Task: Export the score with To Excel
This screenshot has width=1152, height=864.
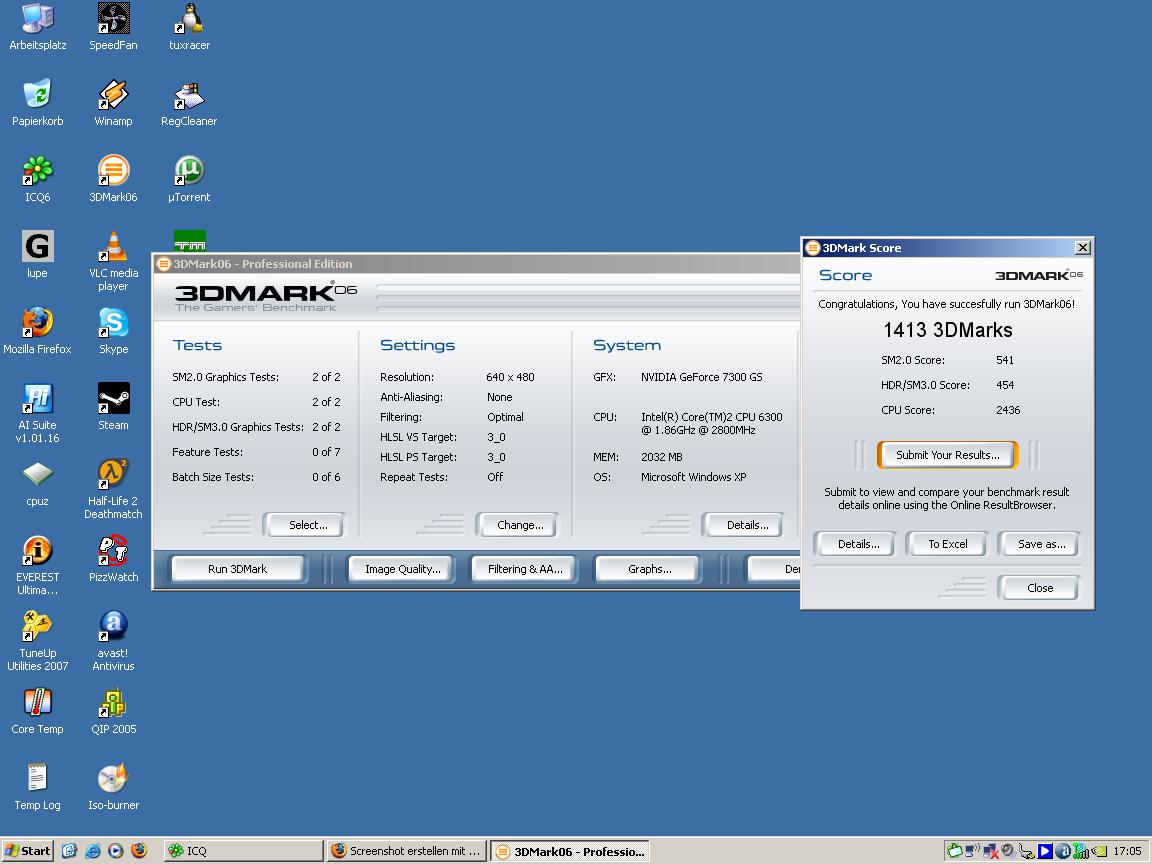Action: pyautogui.click(x=948, y=544)
